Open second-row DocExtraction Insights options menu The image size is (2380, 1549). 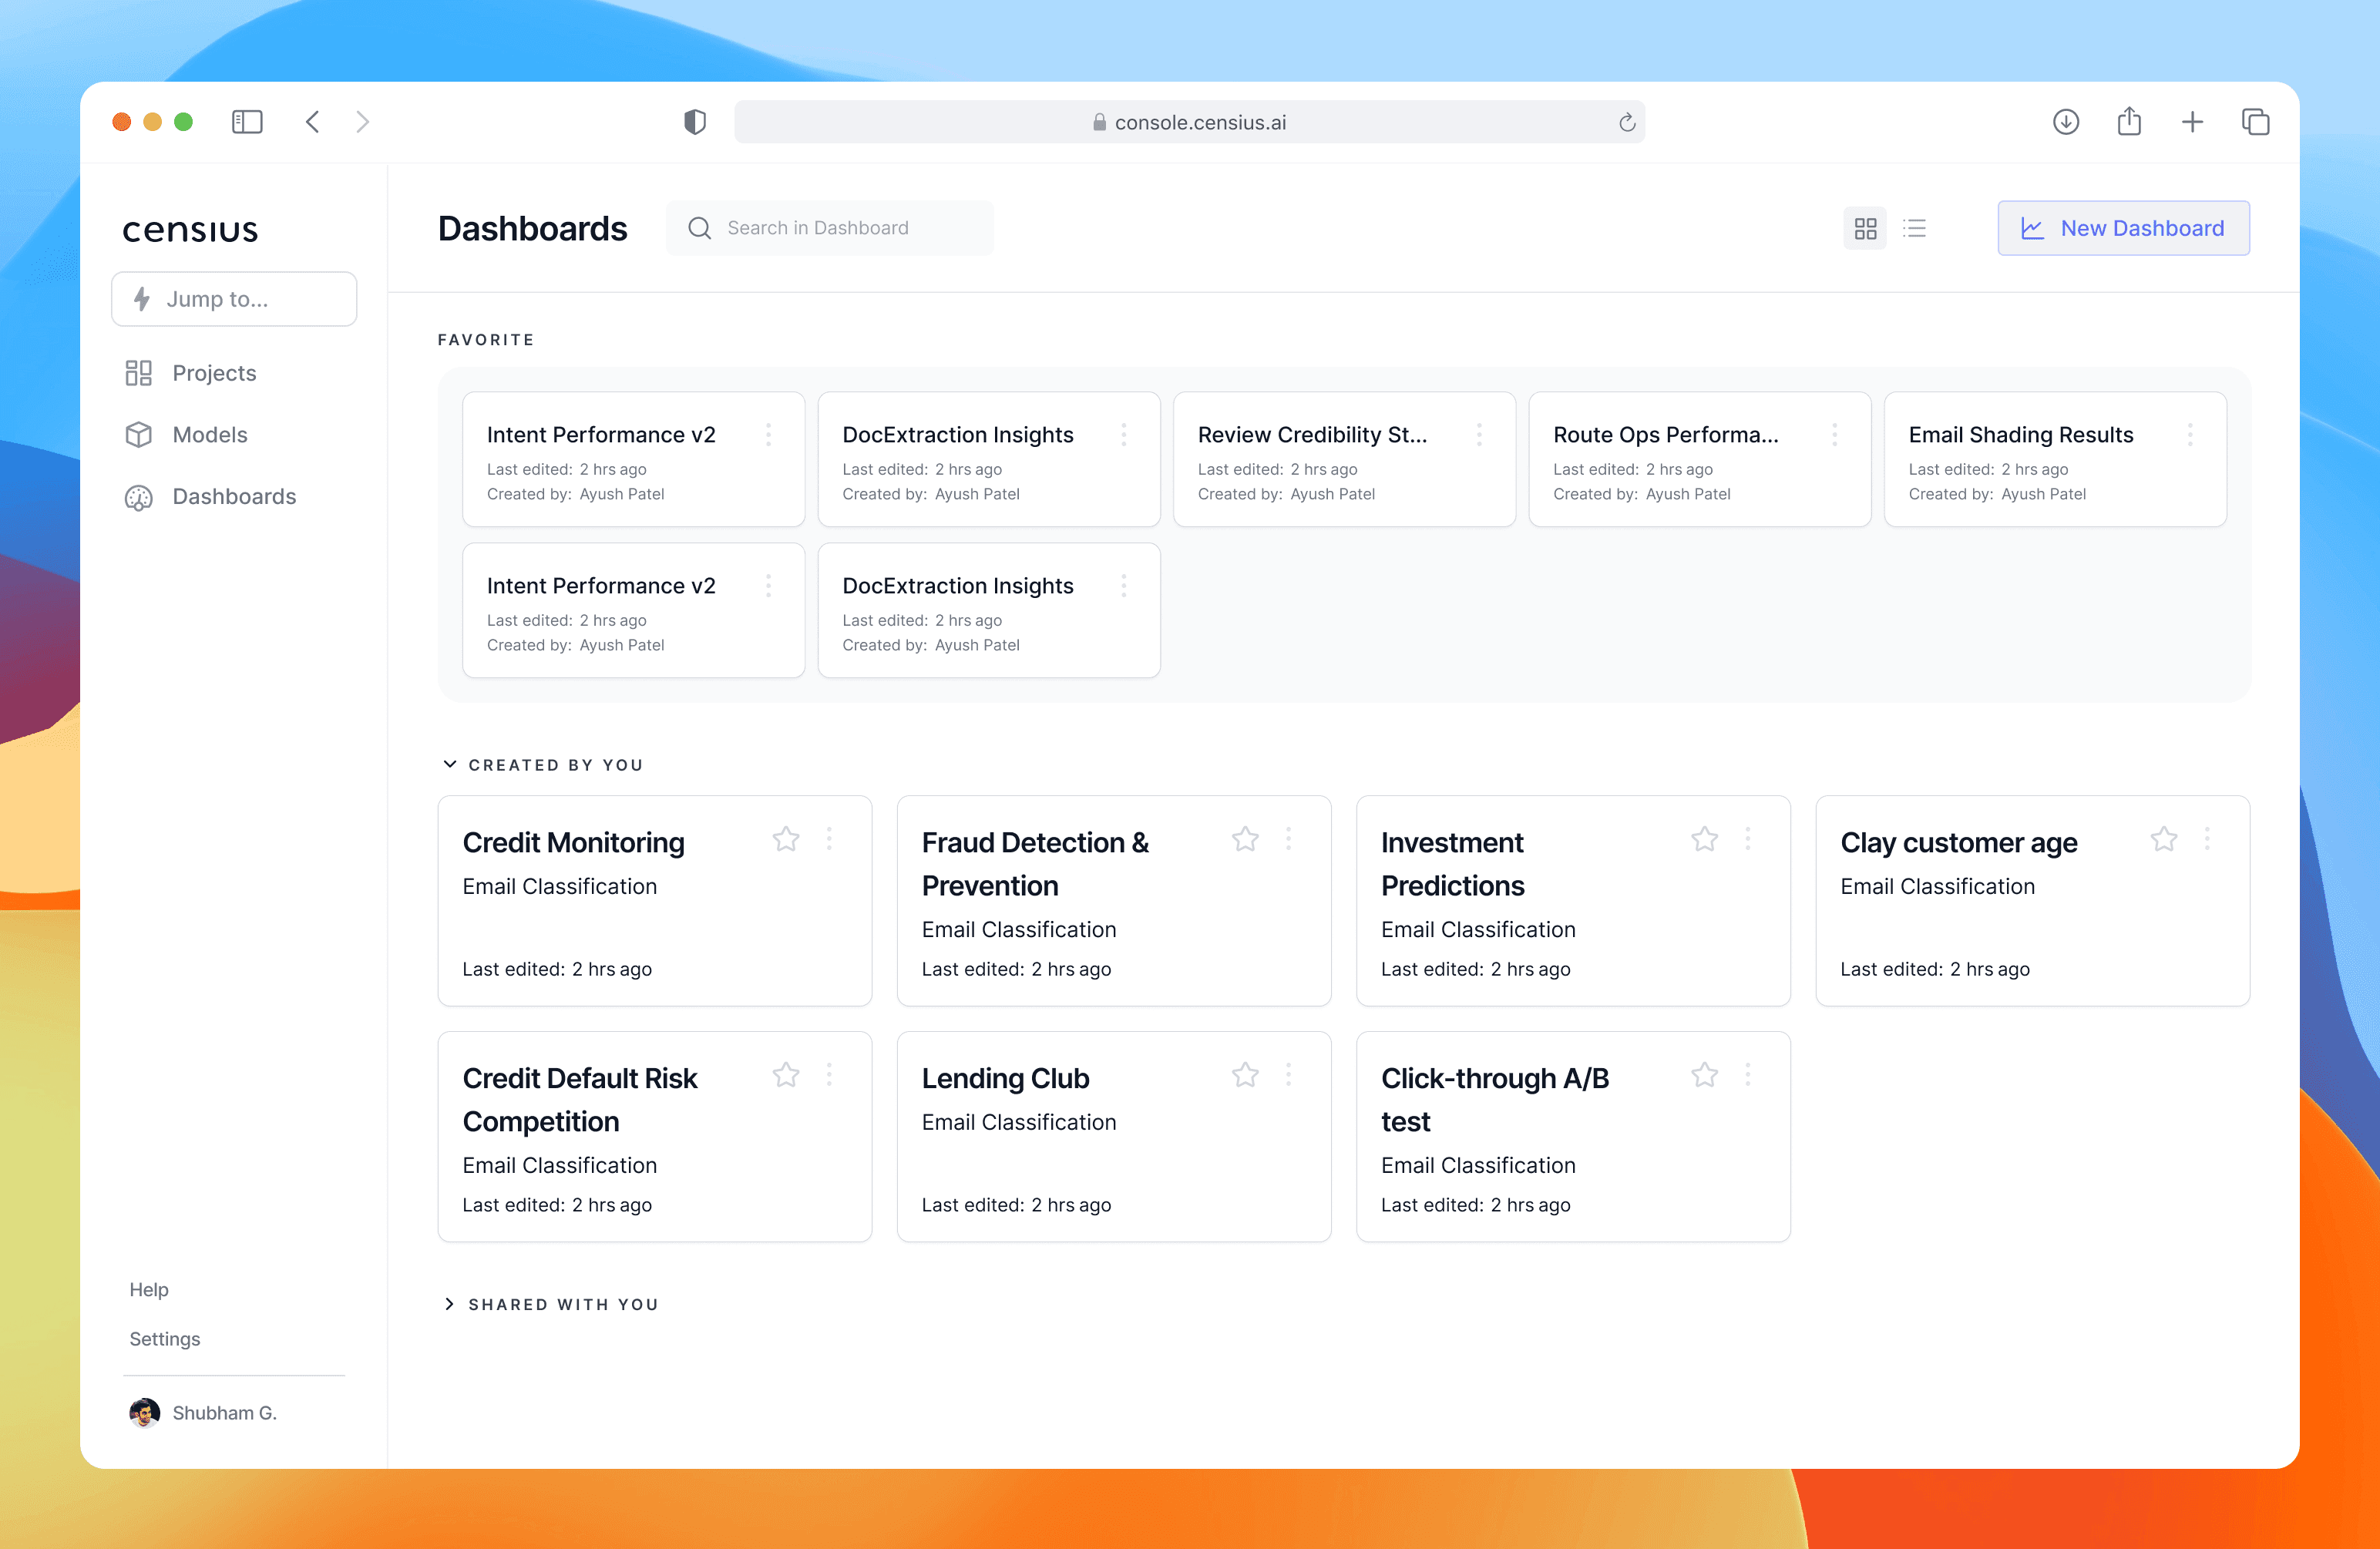1124,585
